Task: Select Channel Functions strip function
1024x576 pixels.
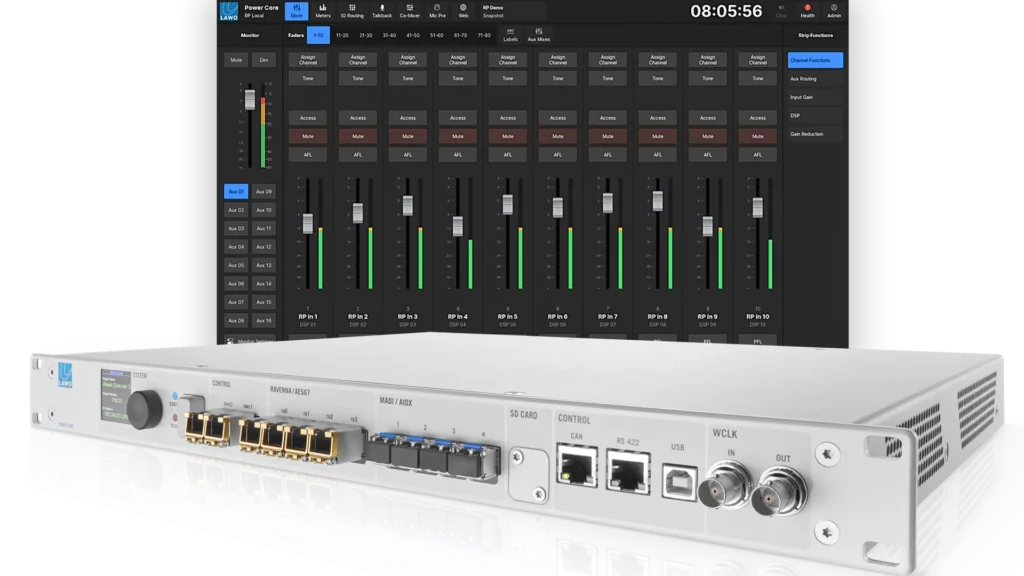Action: pyautogui.click(x=815, y=60)
